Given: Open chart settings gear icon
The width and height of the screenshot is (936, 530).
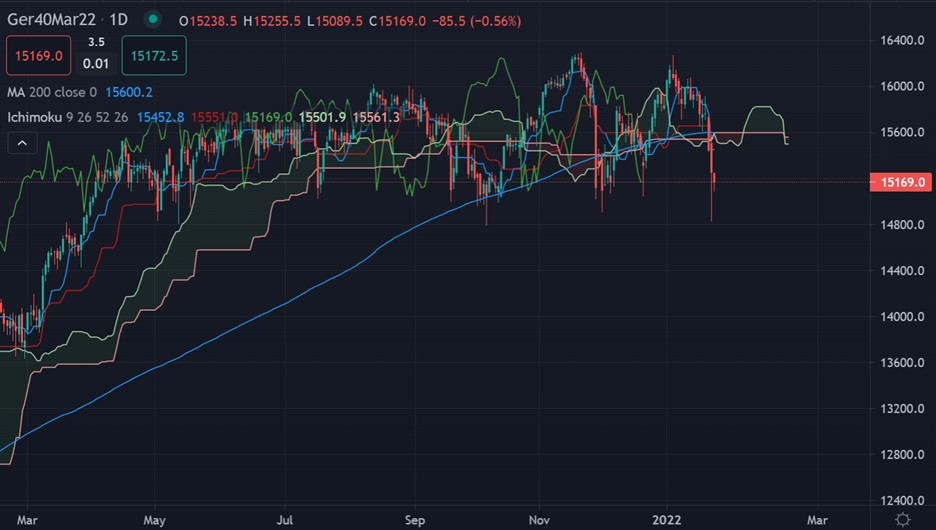Looking at the screenshot, I should click(903, 519).
